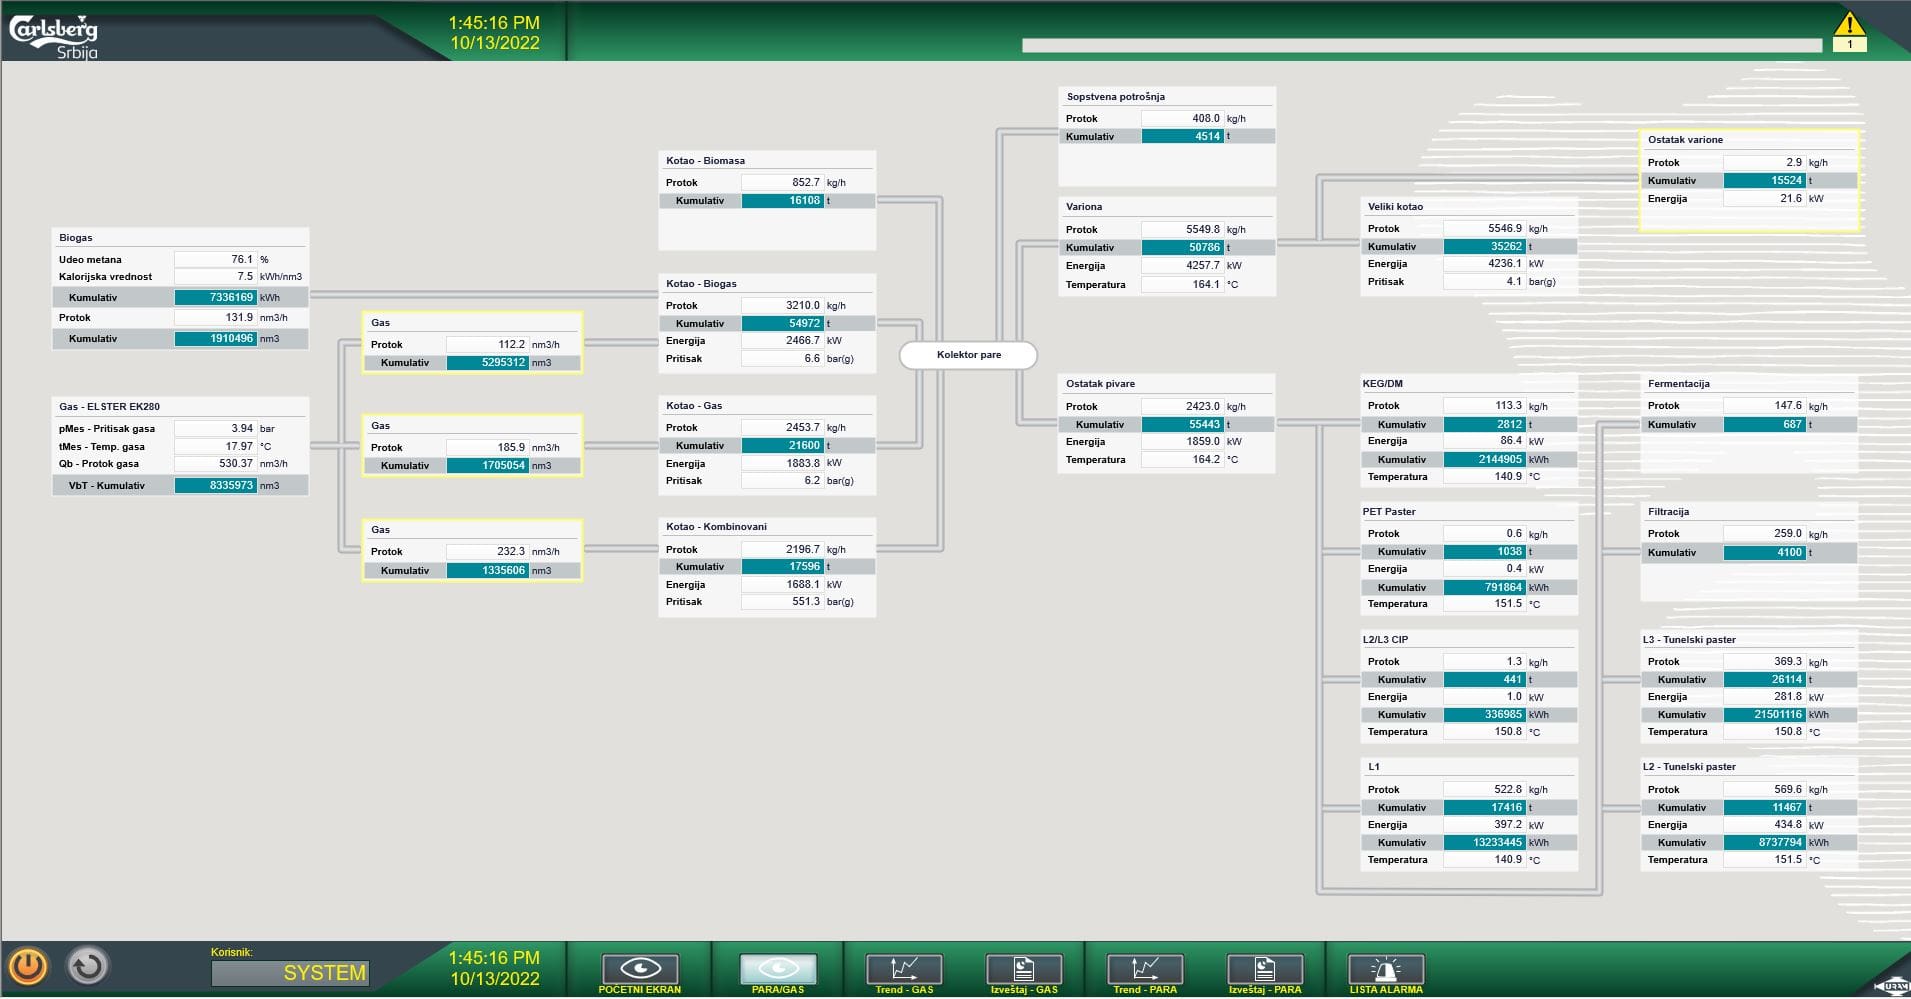Click the alarm count box showing 1
The height and width of the screenshot is (999, 1911).
(x=1852, y=46)
